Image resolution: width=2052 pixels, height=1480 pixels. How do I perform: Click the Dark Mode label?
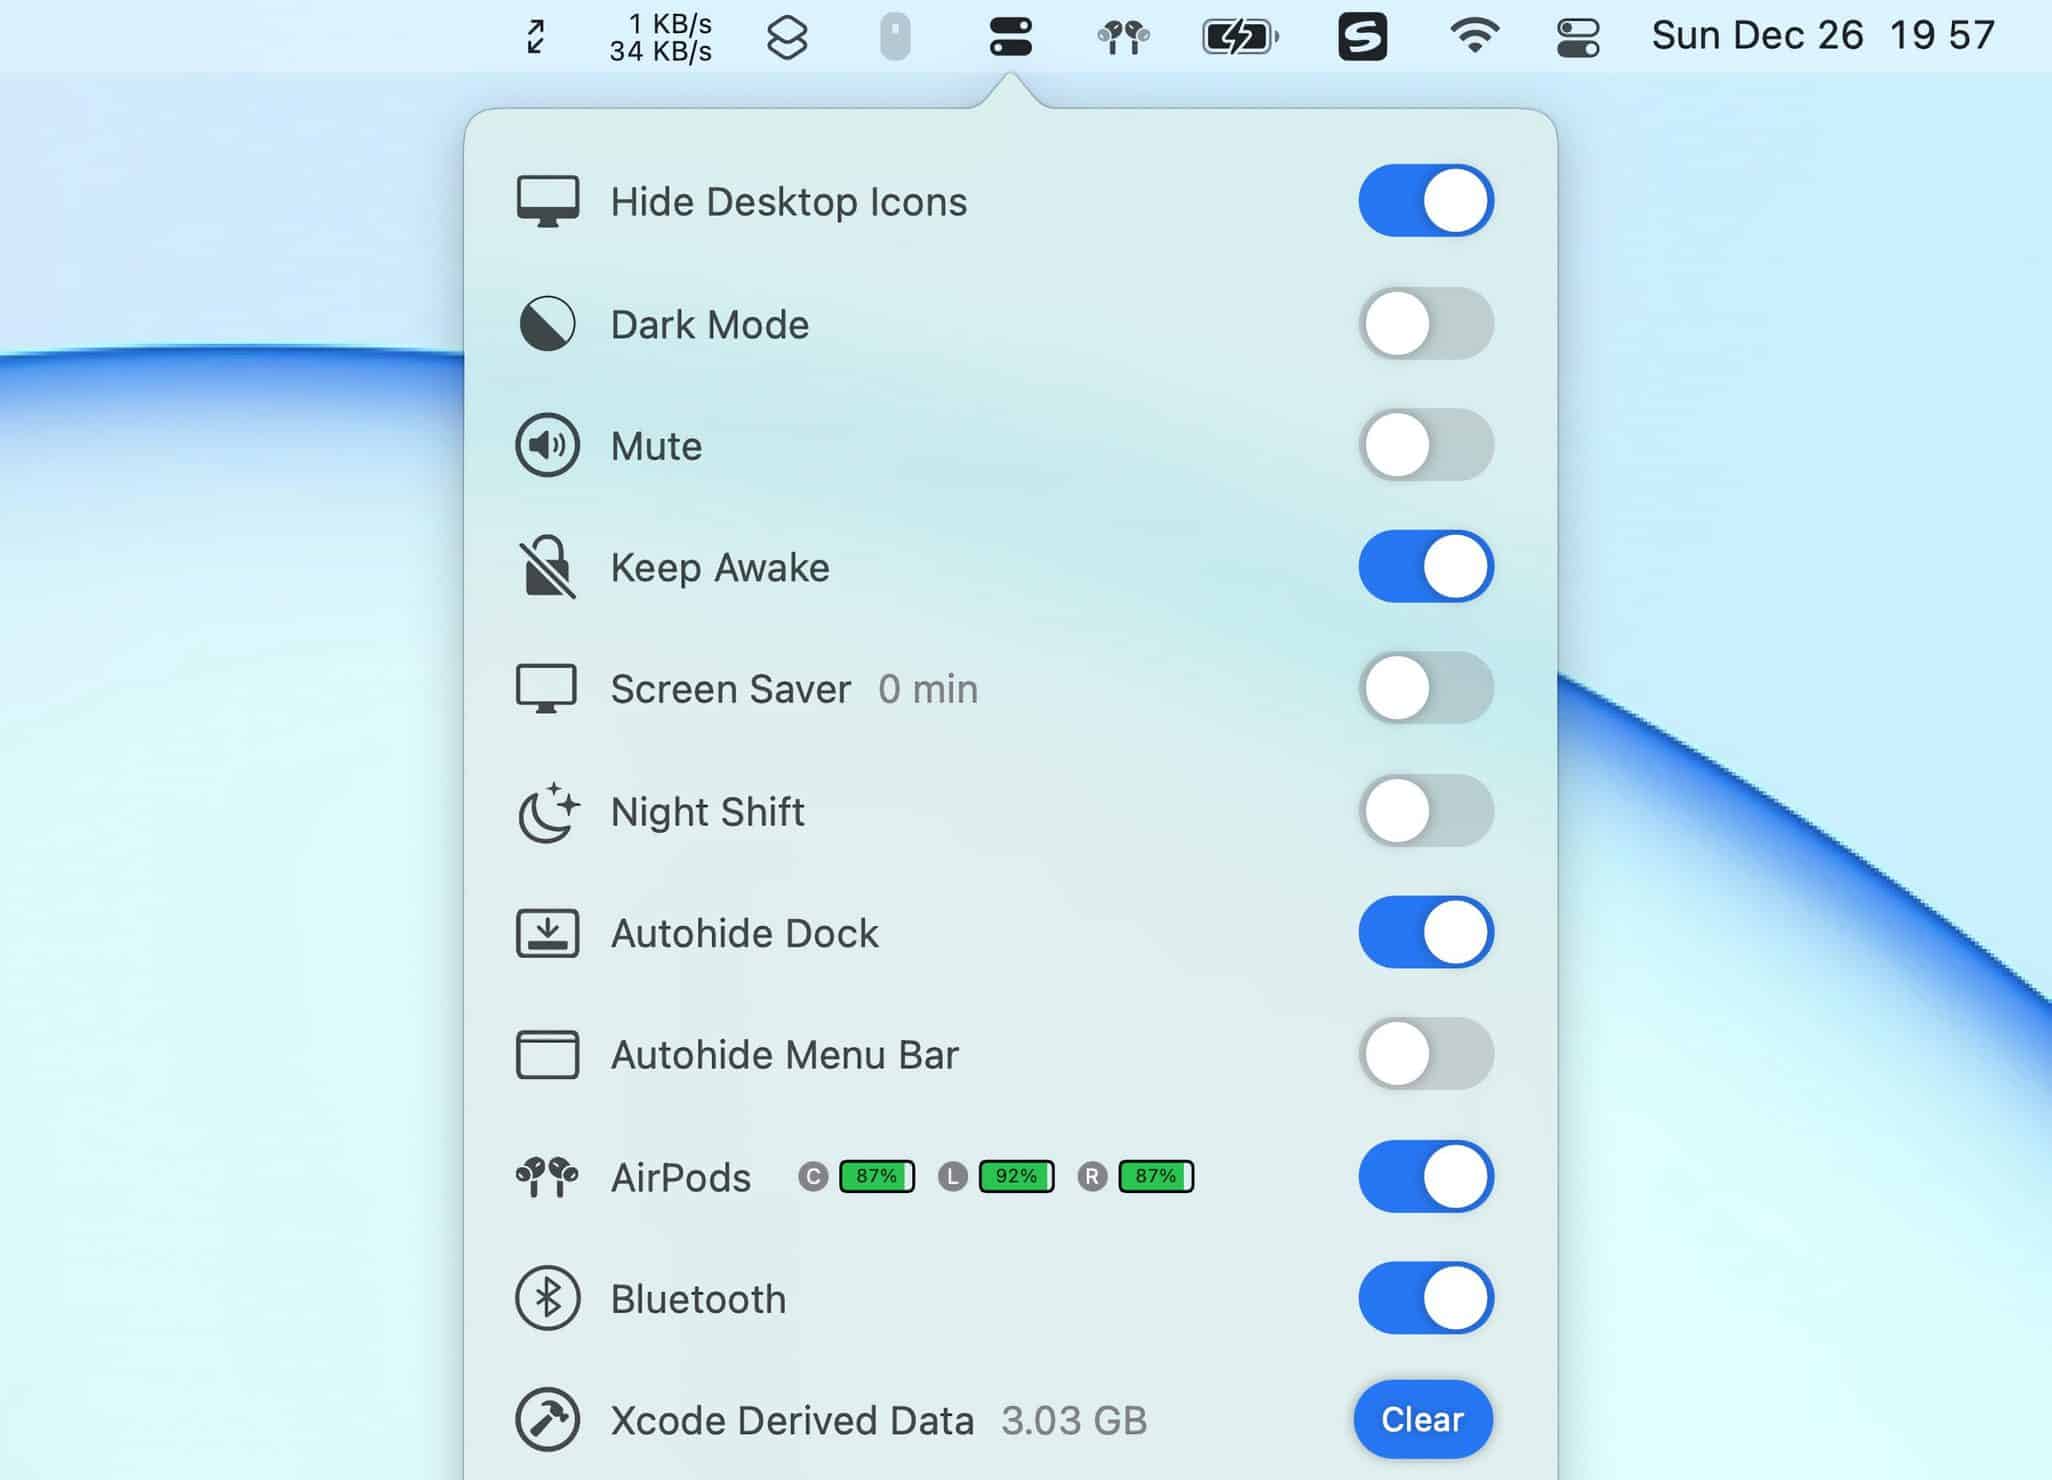(710, 324)
